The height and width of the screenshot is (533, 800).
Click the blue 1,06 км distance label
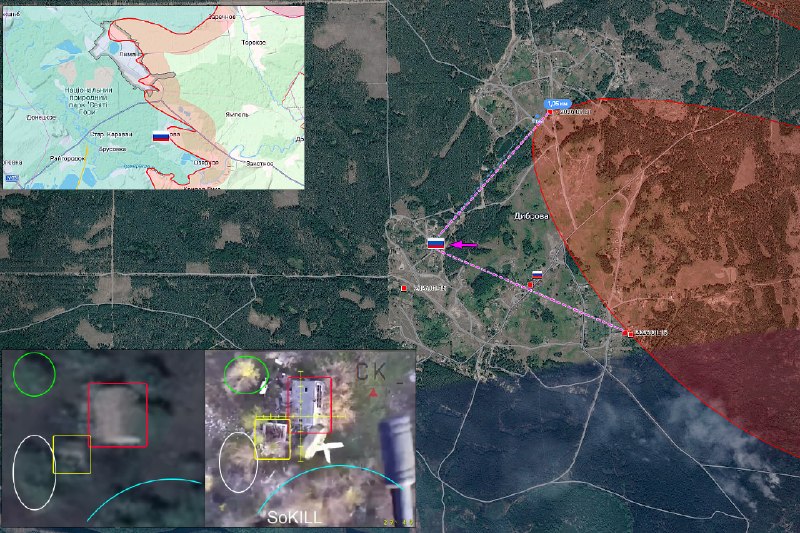point(557,104)
